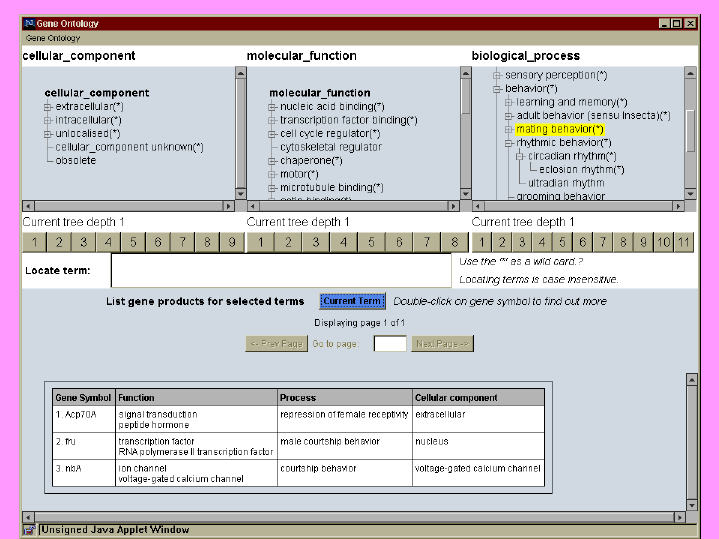This screenshot has height=539, width=719.
Task: Open the Gene Ontology menu
Action: [x=53, y=38]
